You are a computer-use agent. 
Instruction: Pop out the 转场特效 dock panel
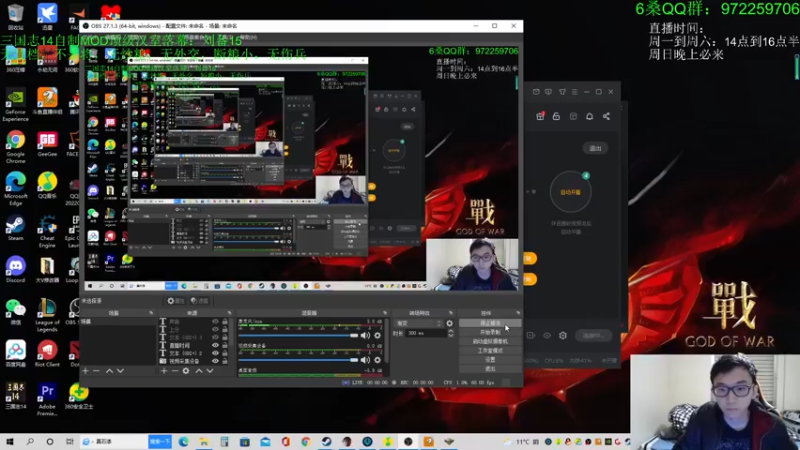tap(451, 313)
